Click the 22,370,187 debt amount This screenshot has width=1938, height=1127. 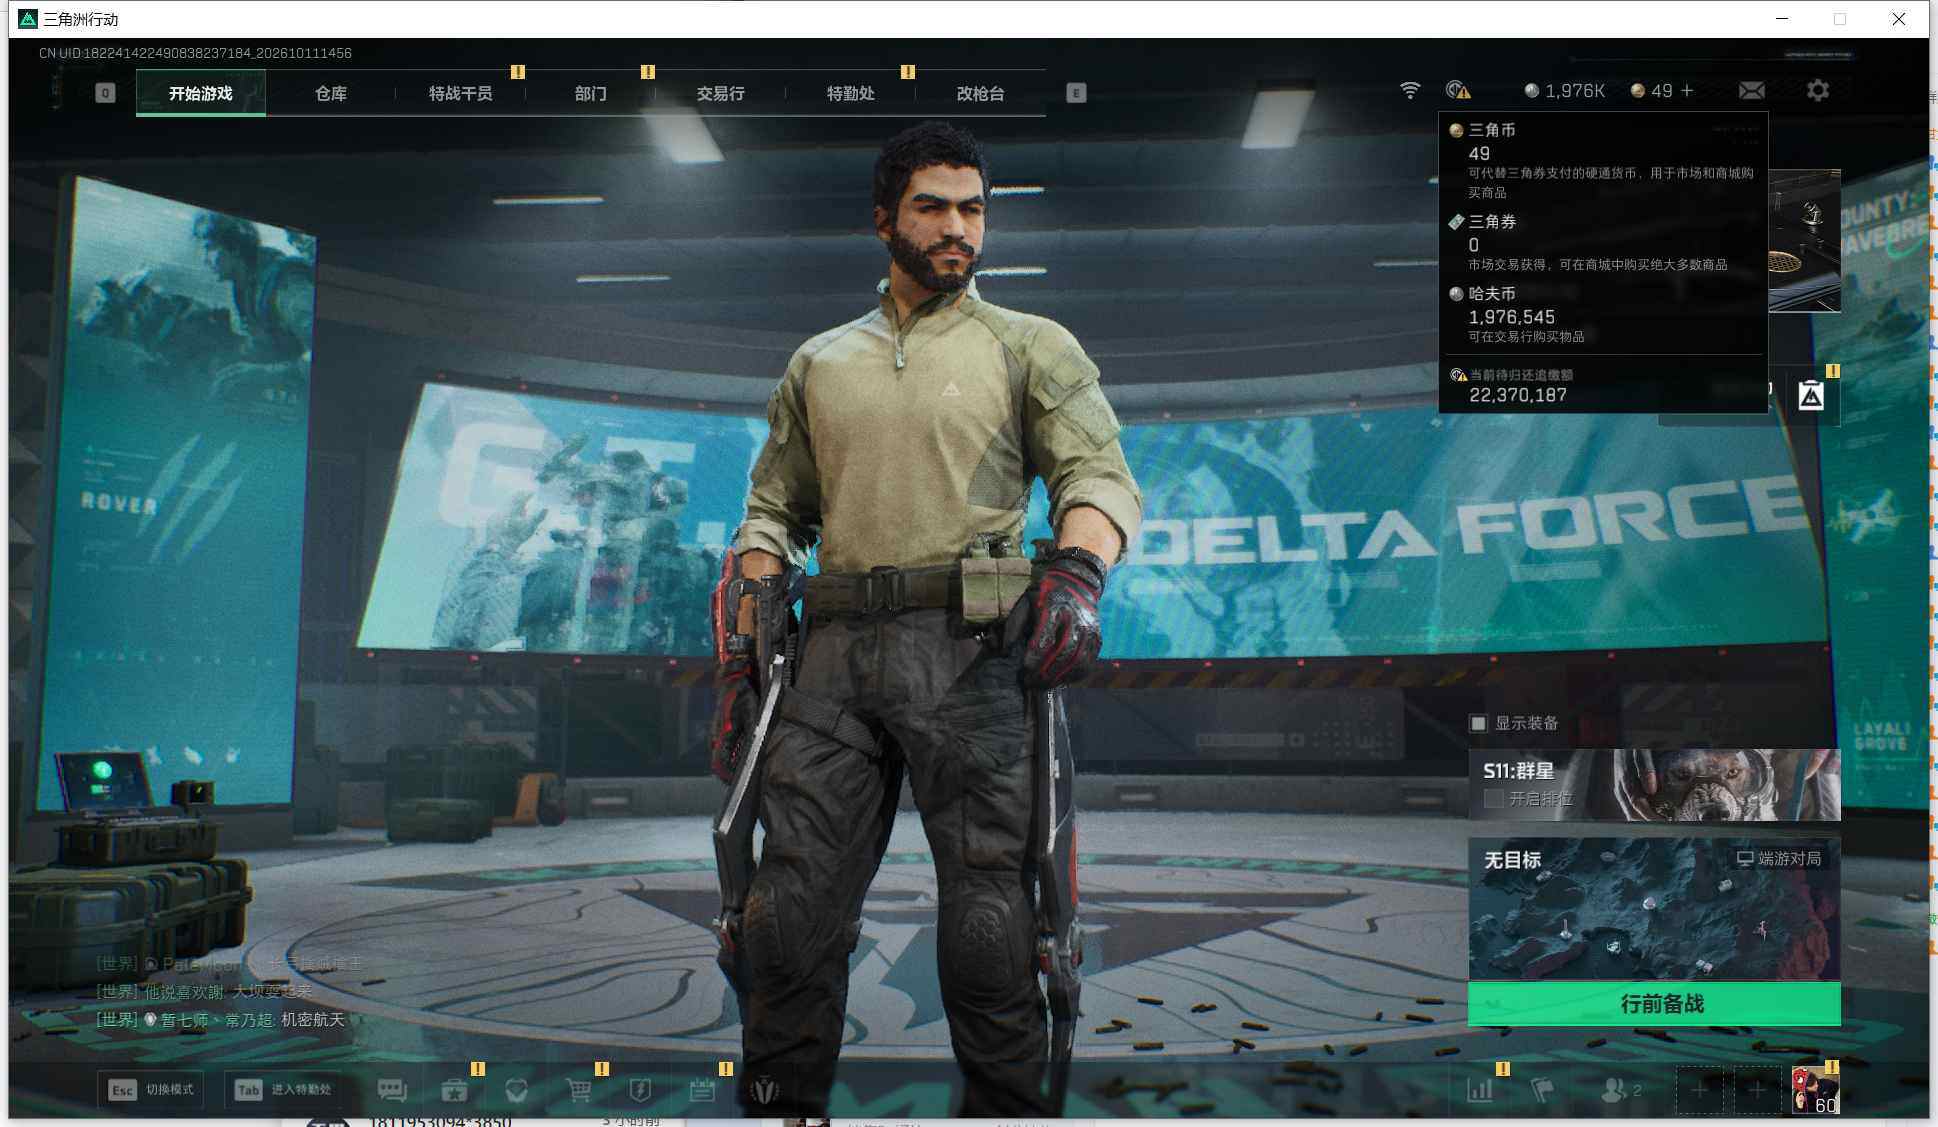pos(1518,395)
